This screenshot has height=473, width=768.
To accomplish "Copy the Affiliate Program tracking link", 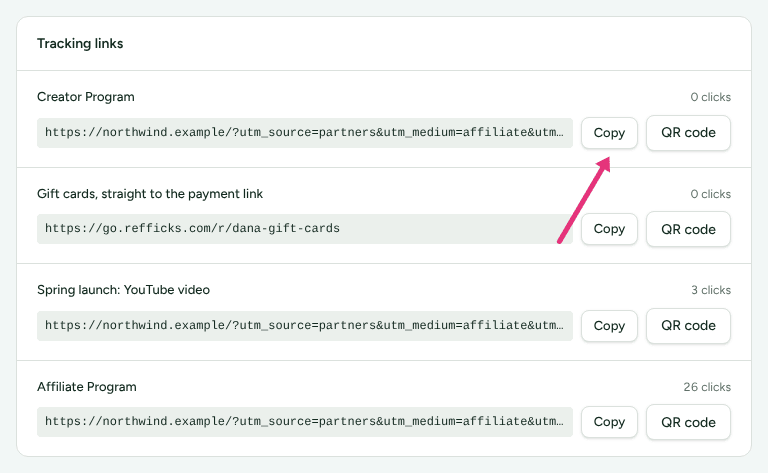I will [x=609, y=422].
